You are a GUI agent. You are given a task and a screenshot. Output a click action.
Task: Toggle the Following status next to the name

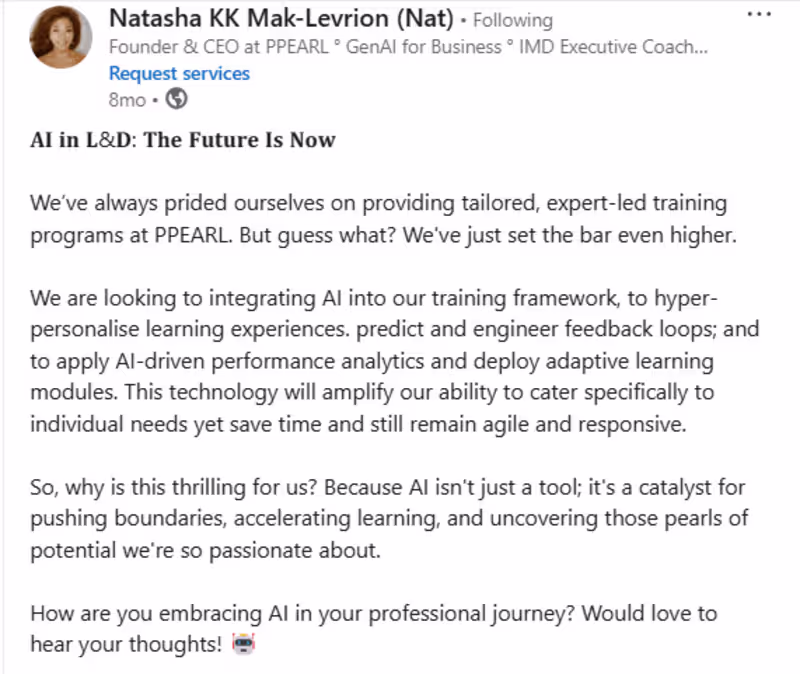pyautogui.click(x=512, y=19)
